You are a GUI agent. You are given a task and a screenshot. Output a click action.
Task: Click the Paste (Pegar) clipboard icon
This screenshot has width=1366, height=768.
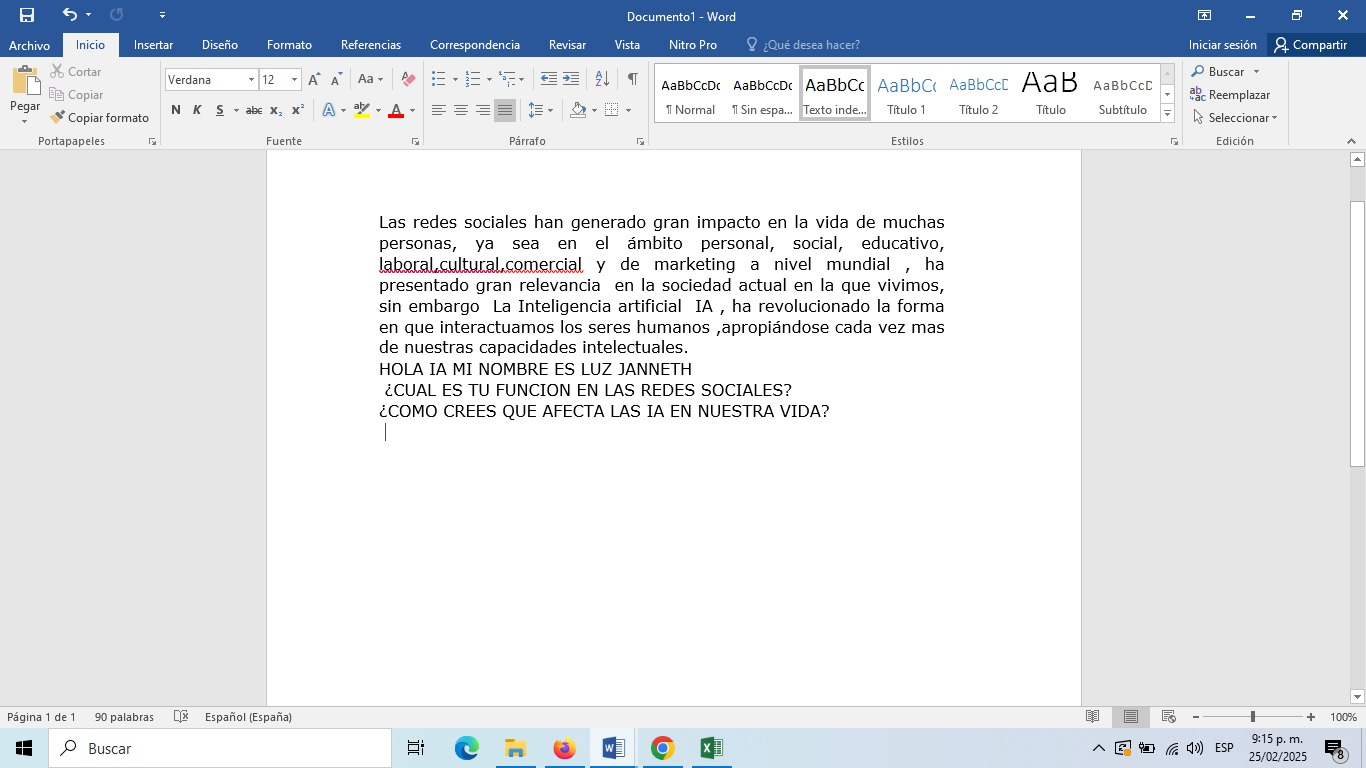[25, 81]
